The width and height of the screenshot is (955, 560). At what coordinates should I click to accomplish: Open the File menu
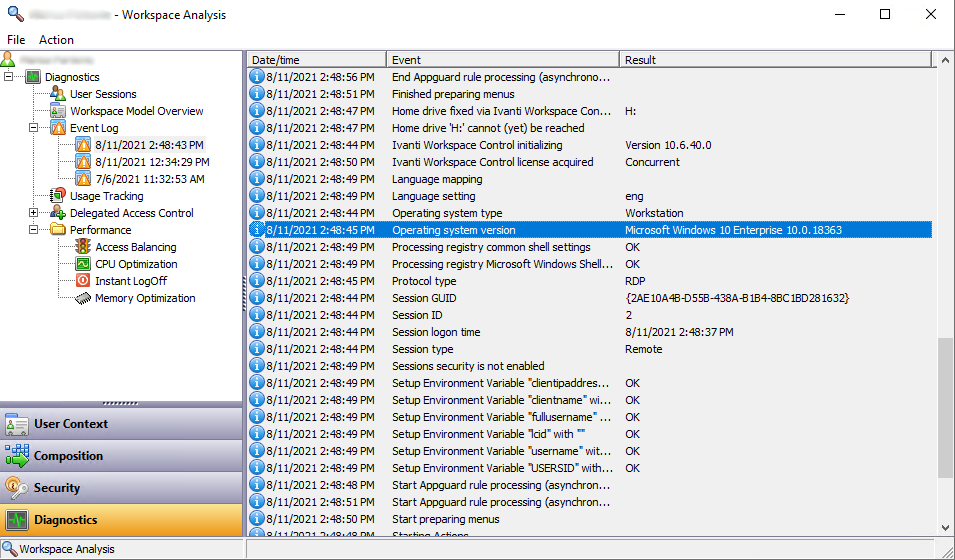(16, 40)
